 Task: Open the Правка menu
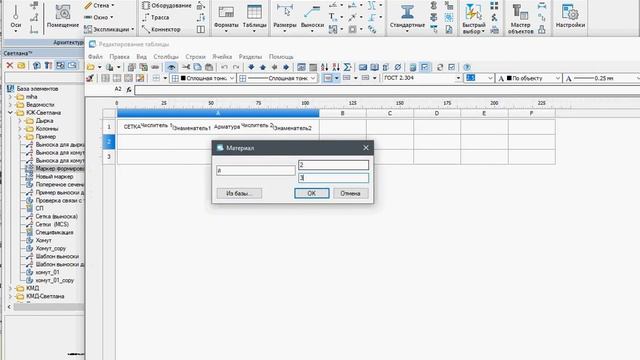pyautogui.click(x=120, y=57)
